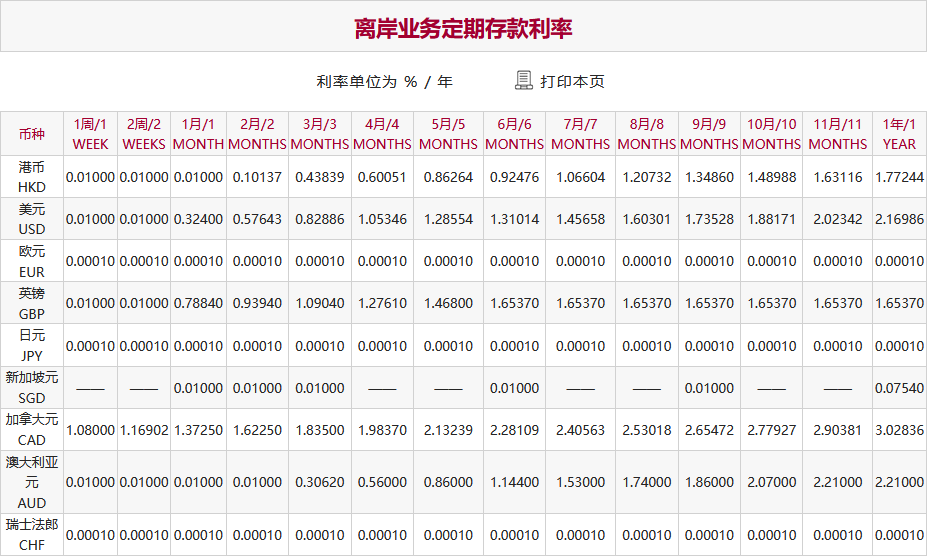Open the 打印本页 print link
Screen dimensions: 928x556
click(x=572, y=81)
